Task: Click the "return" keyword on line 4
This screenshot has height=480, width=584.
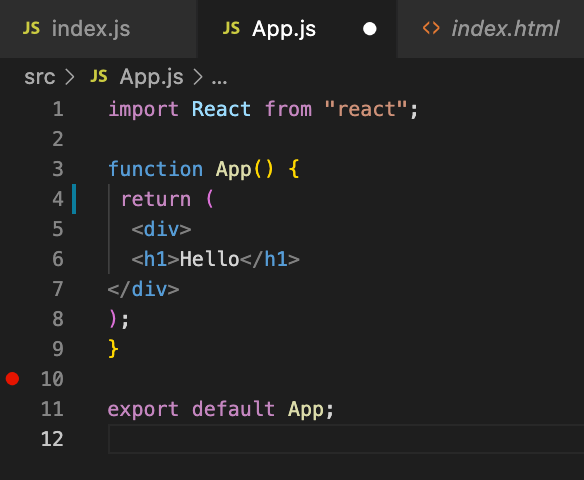Action: (156, 199)
